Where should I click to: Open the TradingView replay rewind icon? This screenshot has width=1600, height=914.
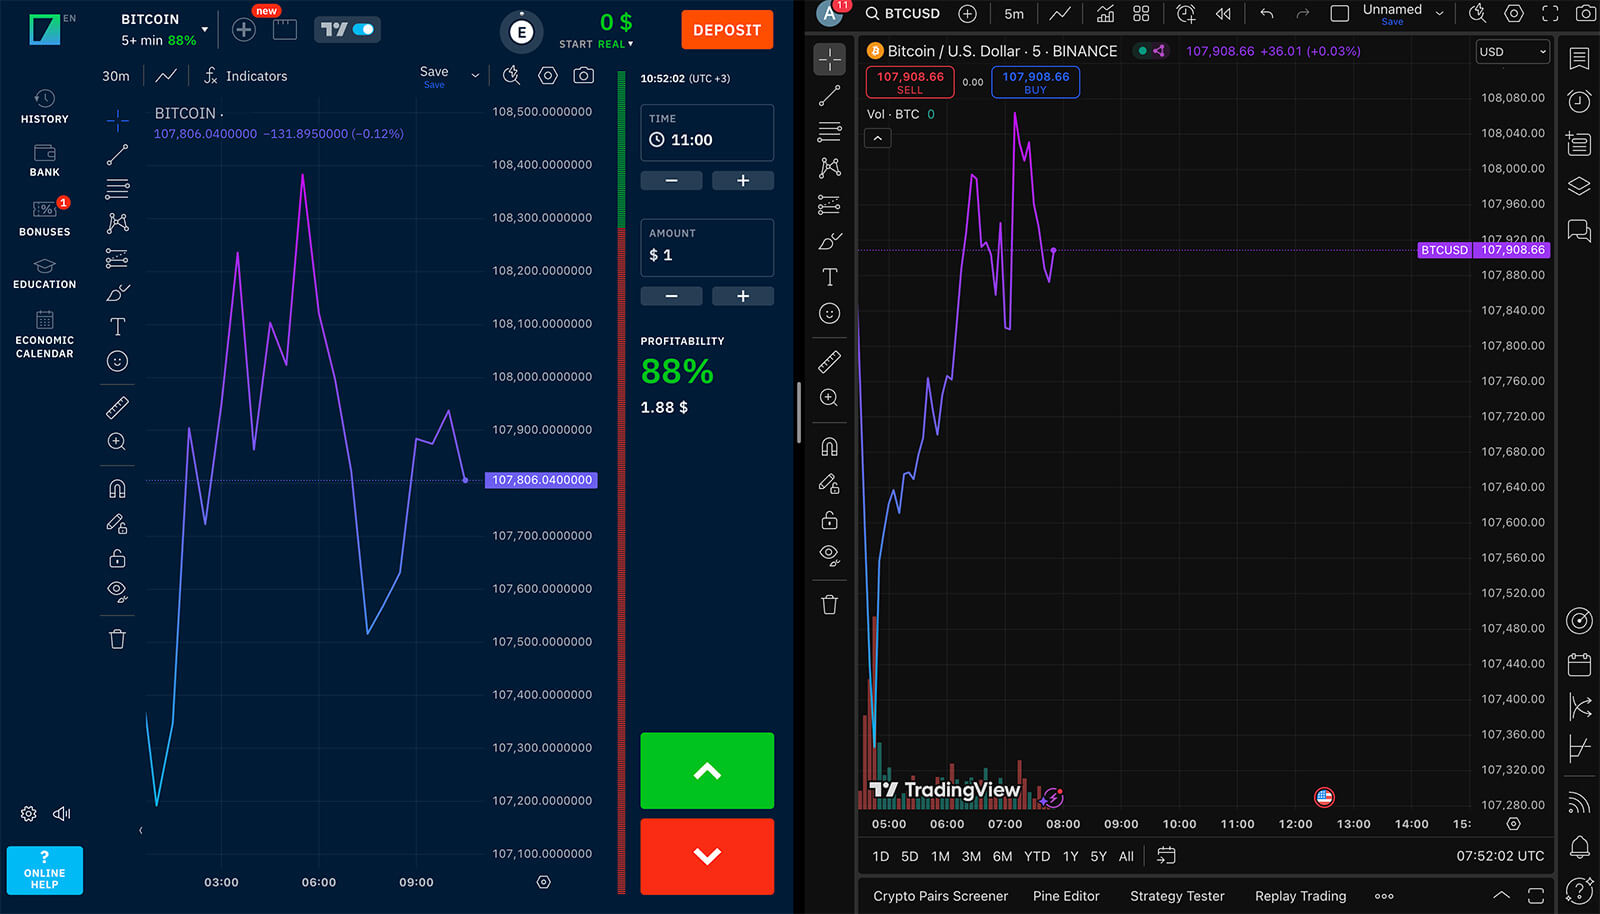click(1222, 14)
